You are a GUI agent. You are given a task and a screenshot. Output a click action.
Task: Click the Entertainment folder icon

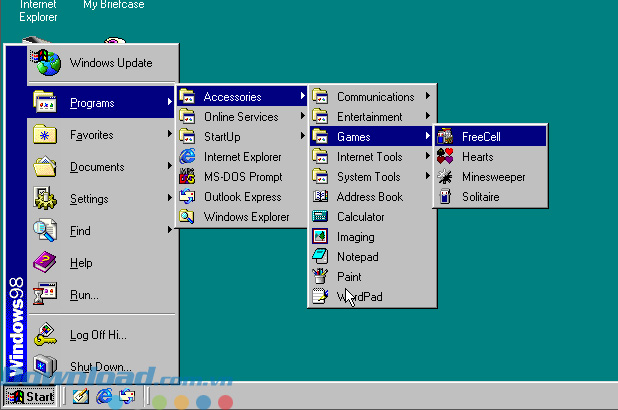[320, 116]
